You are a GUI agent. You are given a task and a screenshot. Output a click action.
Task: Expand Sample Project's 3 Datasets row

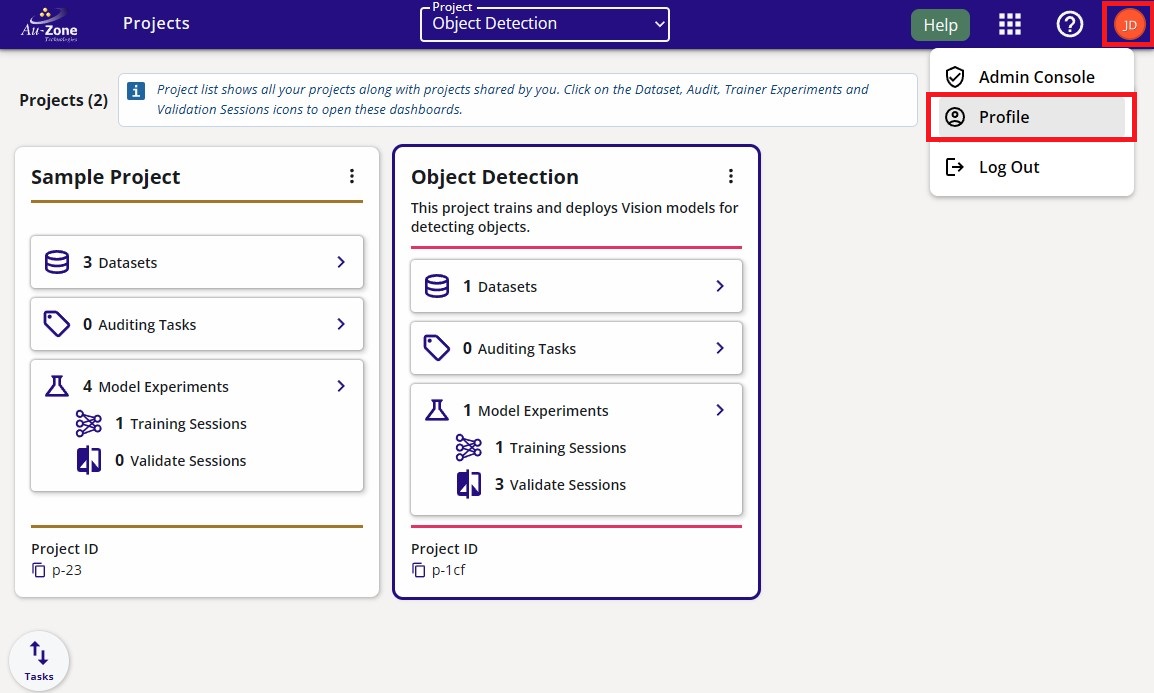click(197, 263)
